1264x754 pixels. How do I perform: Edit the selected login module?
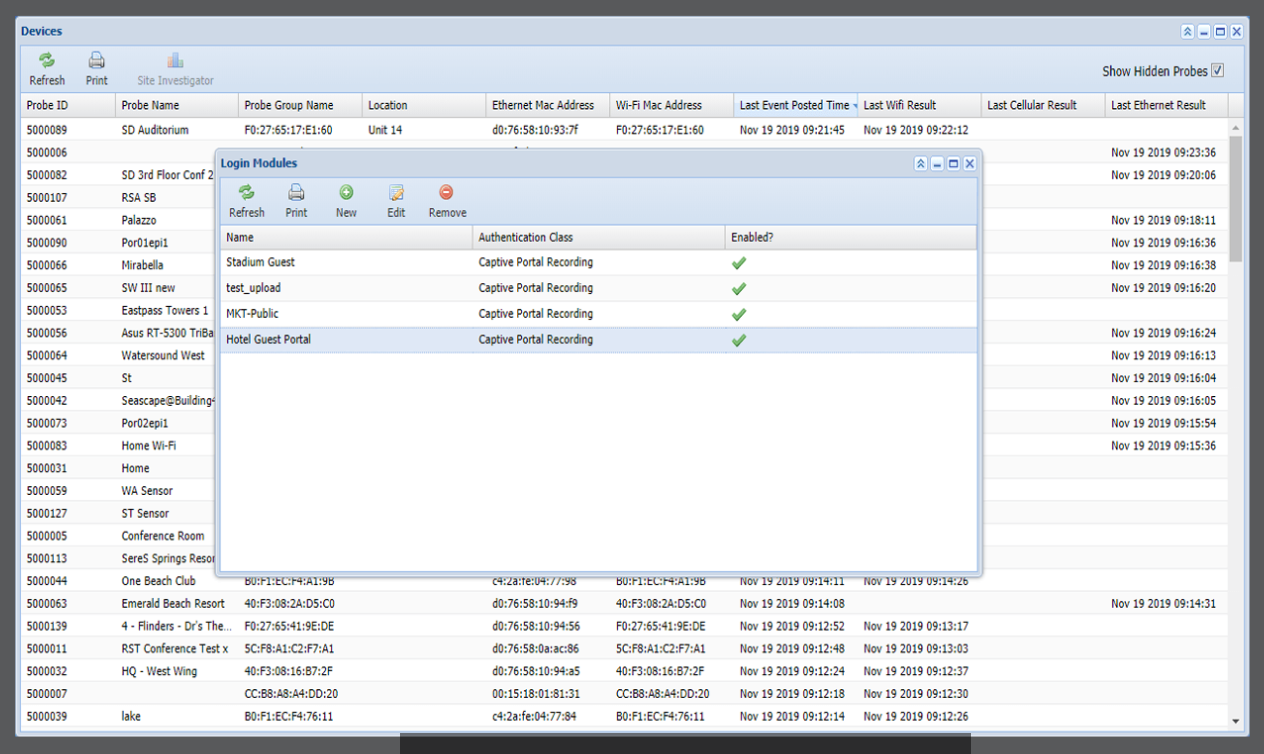coord(396,201)
